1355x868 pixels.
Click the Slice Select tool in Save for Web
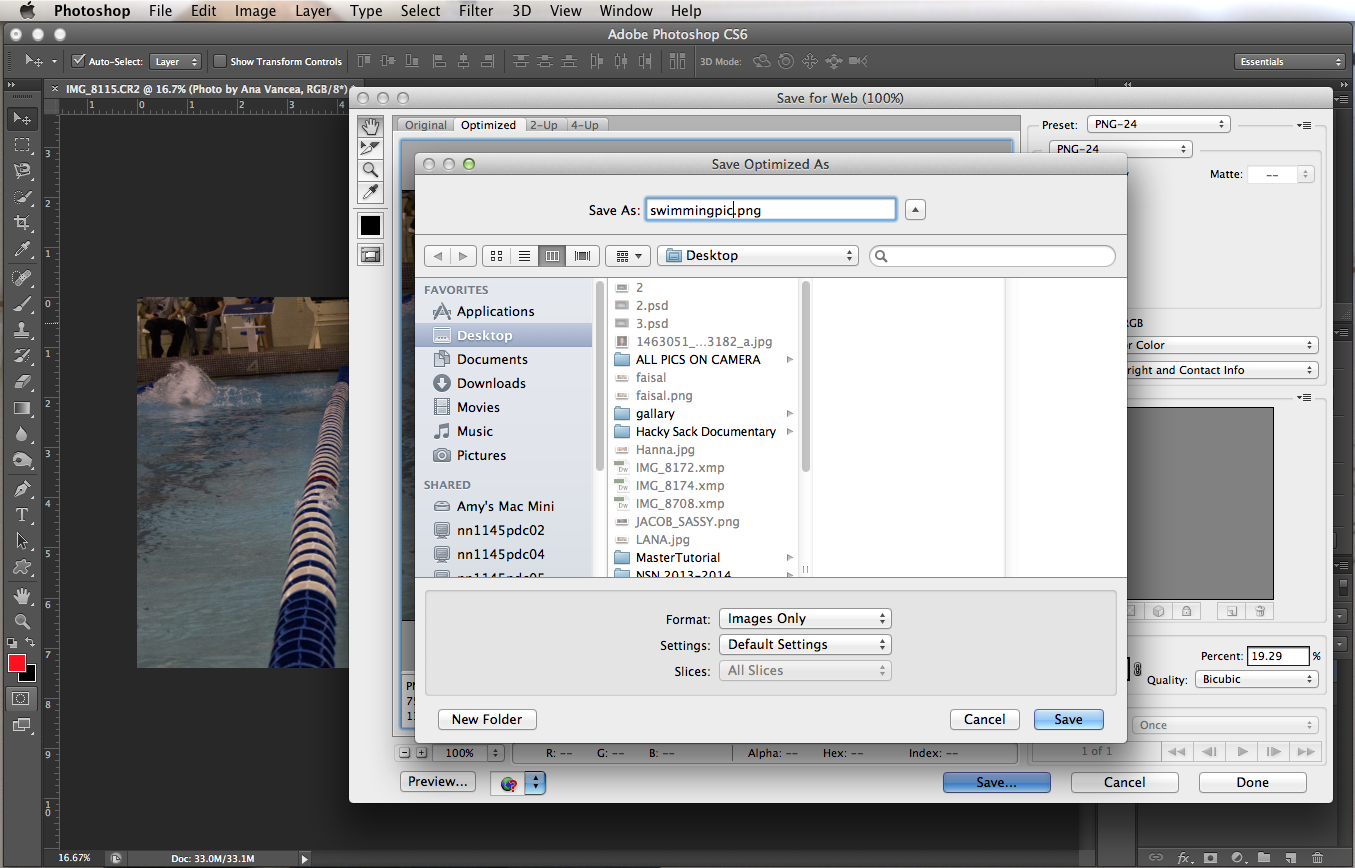point(370,148)
